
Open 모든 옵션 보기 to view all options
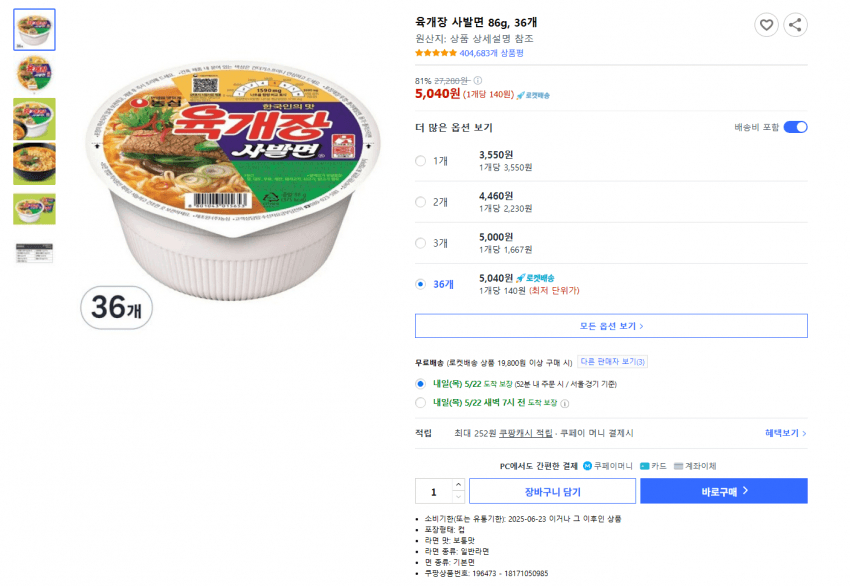[610, 325]
